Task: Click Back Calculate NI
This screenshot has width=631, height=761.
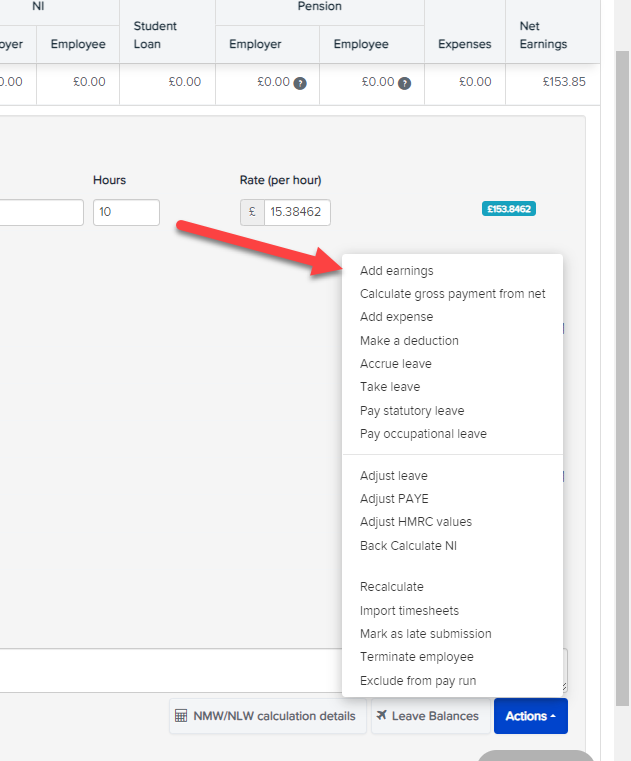Action: pyautogui.click(x=408, y=546)
